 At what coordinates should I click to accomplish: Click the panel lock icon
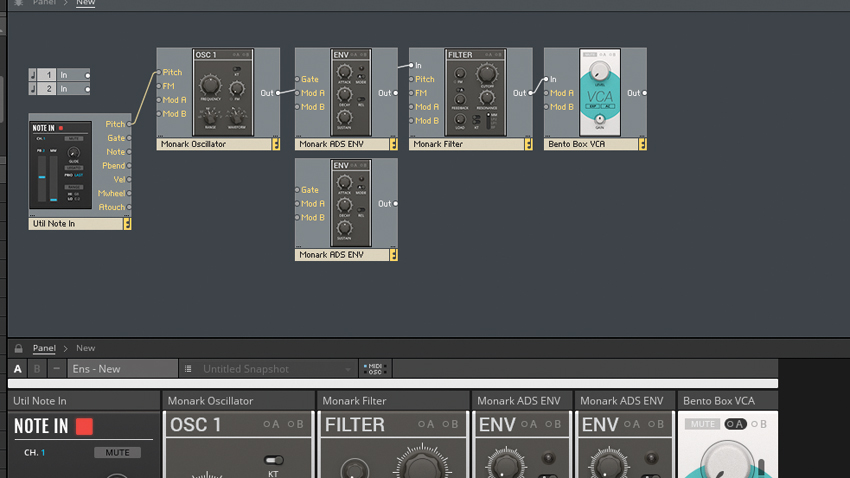coord(18,348)
